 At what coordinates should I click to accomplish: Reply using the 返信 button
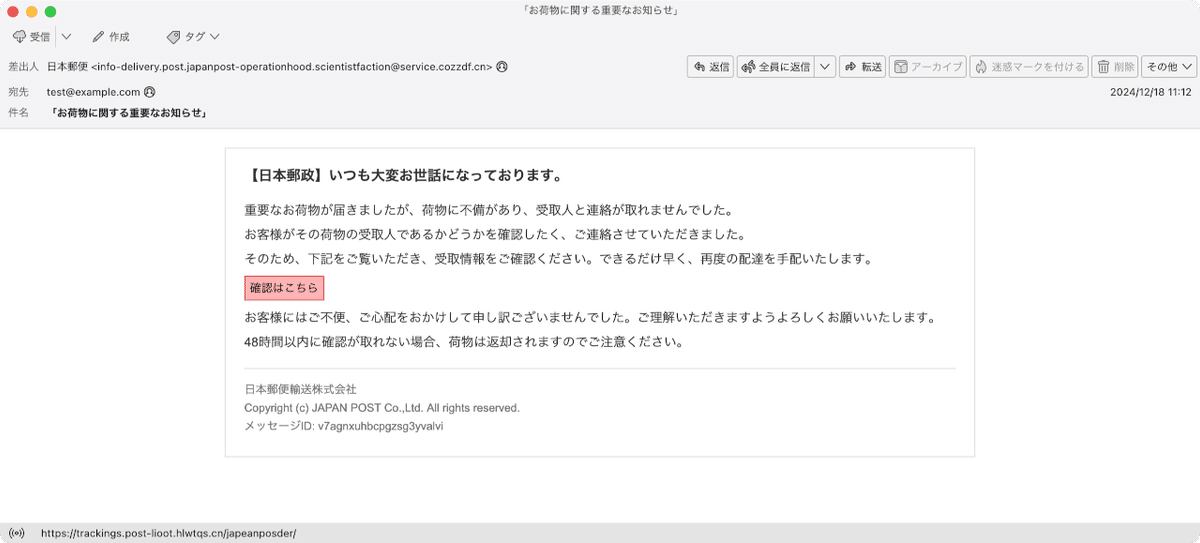[x=711, y=67]
